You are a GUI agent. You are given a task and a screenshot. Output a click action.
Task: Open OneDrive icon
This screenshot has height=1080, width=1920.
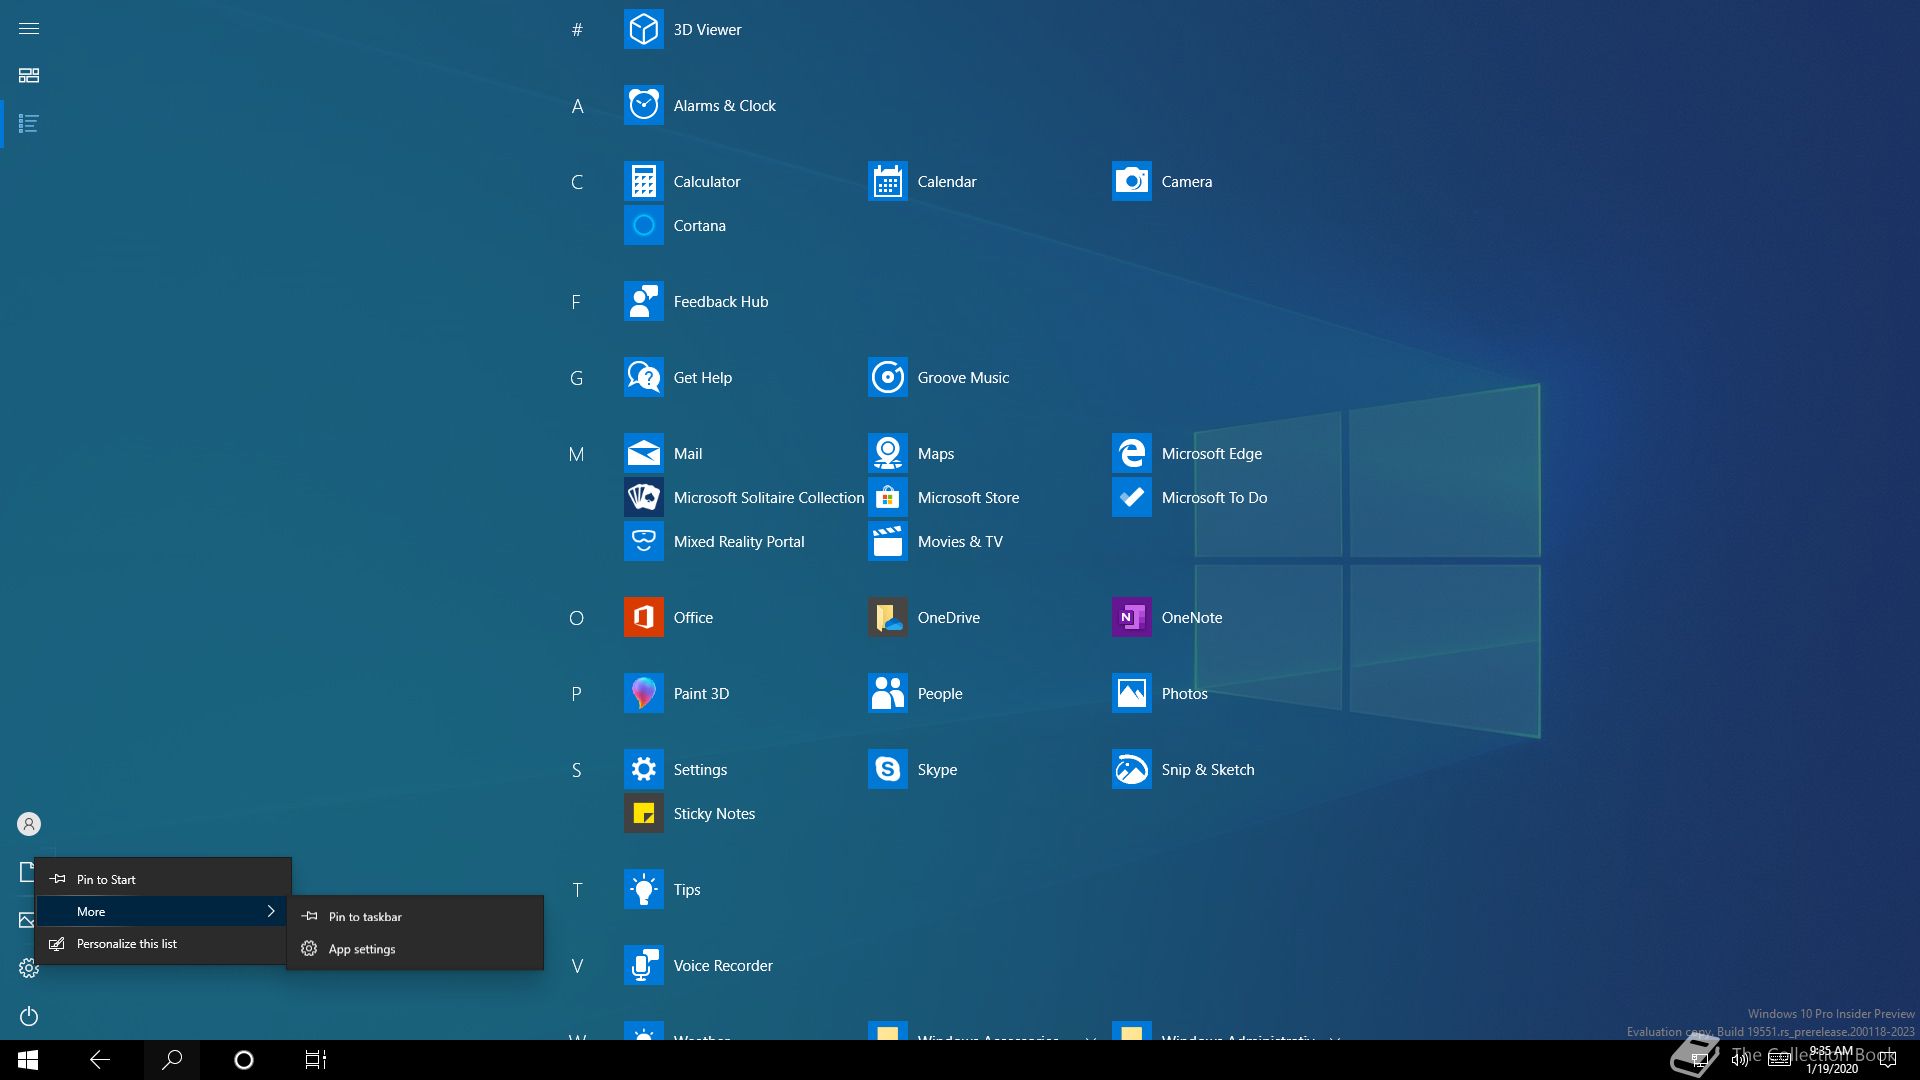point(887,617)
